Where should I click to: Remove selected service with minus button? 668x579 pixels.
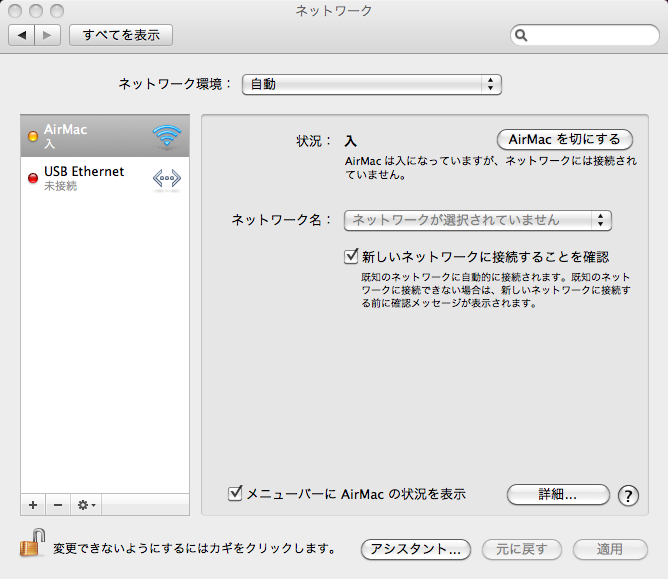click(x=58, y=505)
